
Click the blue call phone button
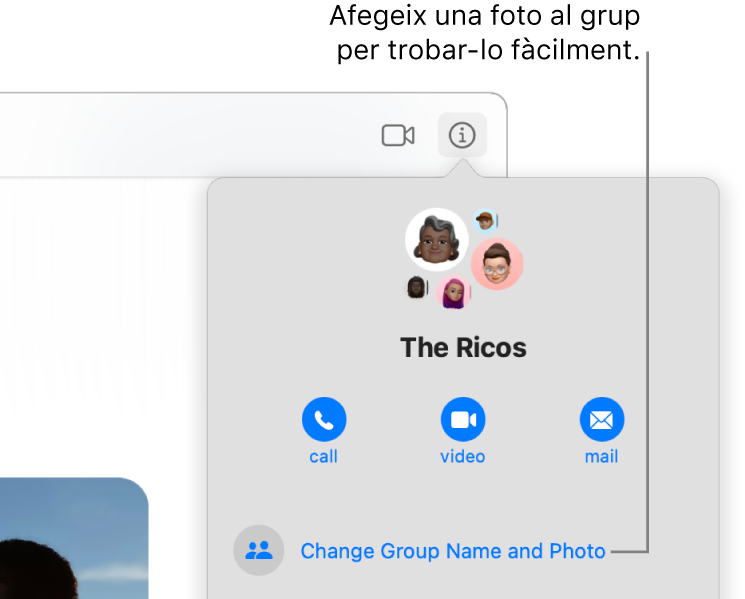pos(324,419)
